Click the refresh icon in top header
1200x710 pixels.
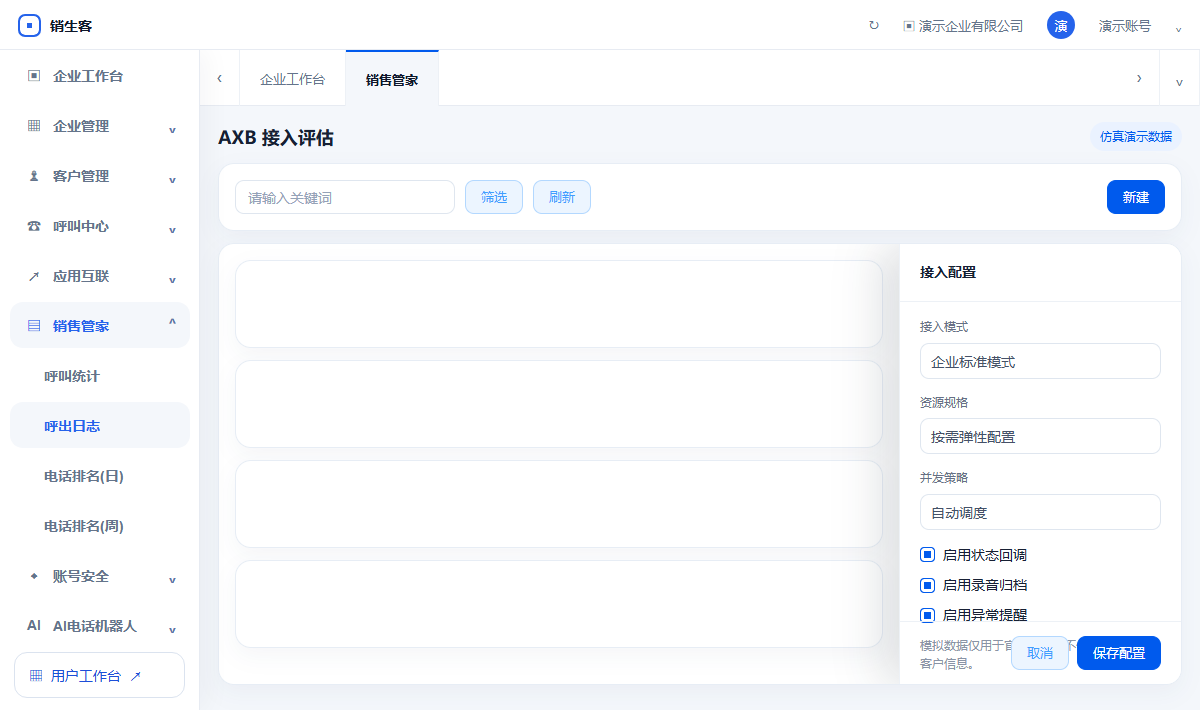874,26
